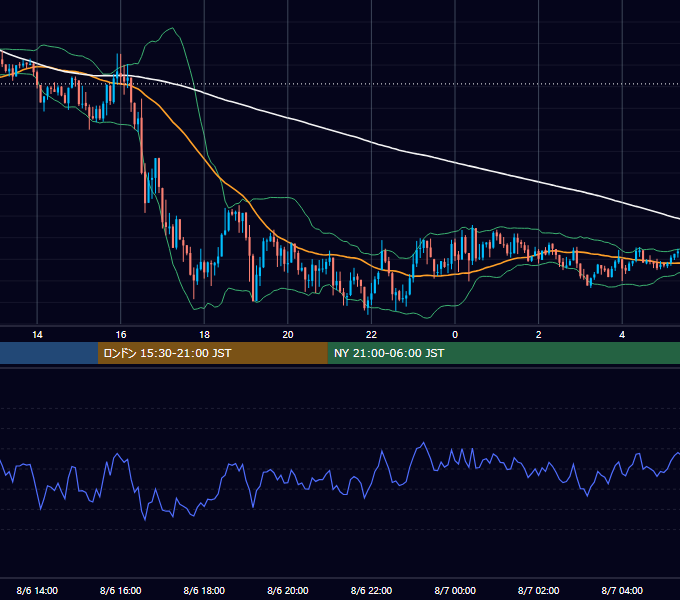Click the '8/6 20:00' time label
This screenshot has width=680, height=600.
(288, 590)
